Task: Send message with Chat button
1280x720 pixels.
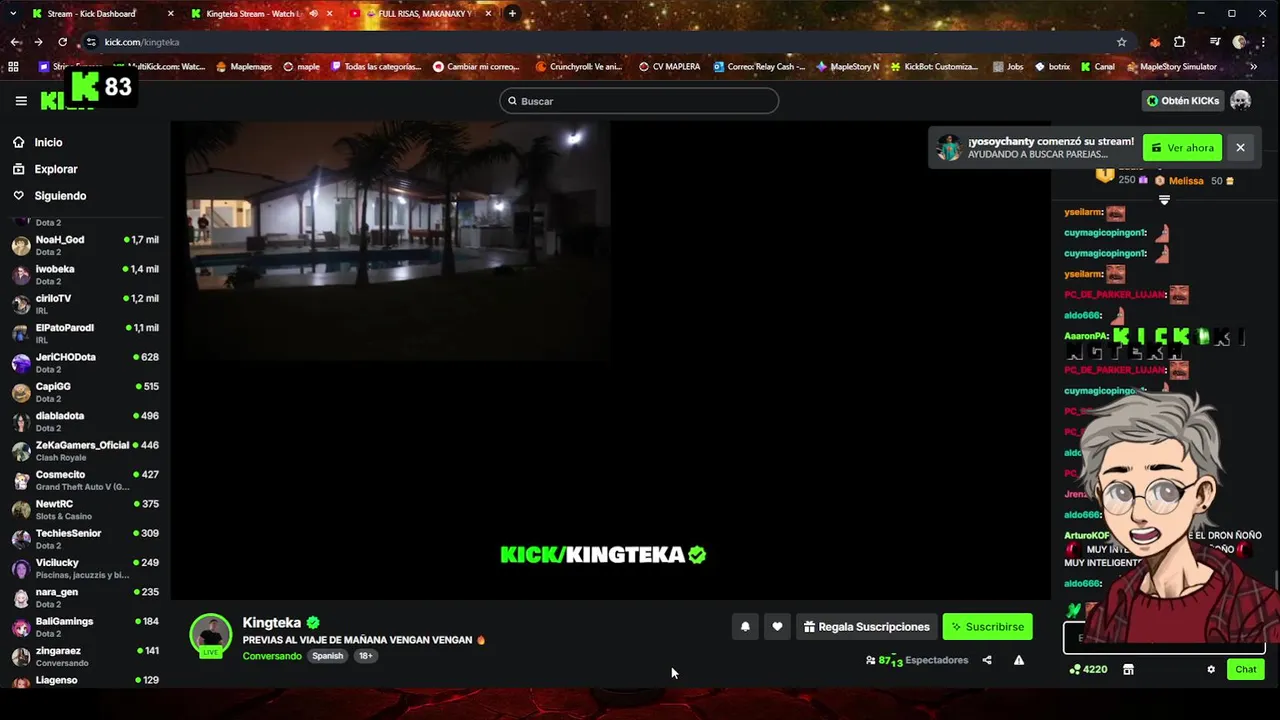Action: click(x=1245, y=669)
